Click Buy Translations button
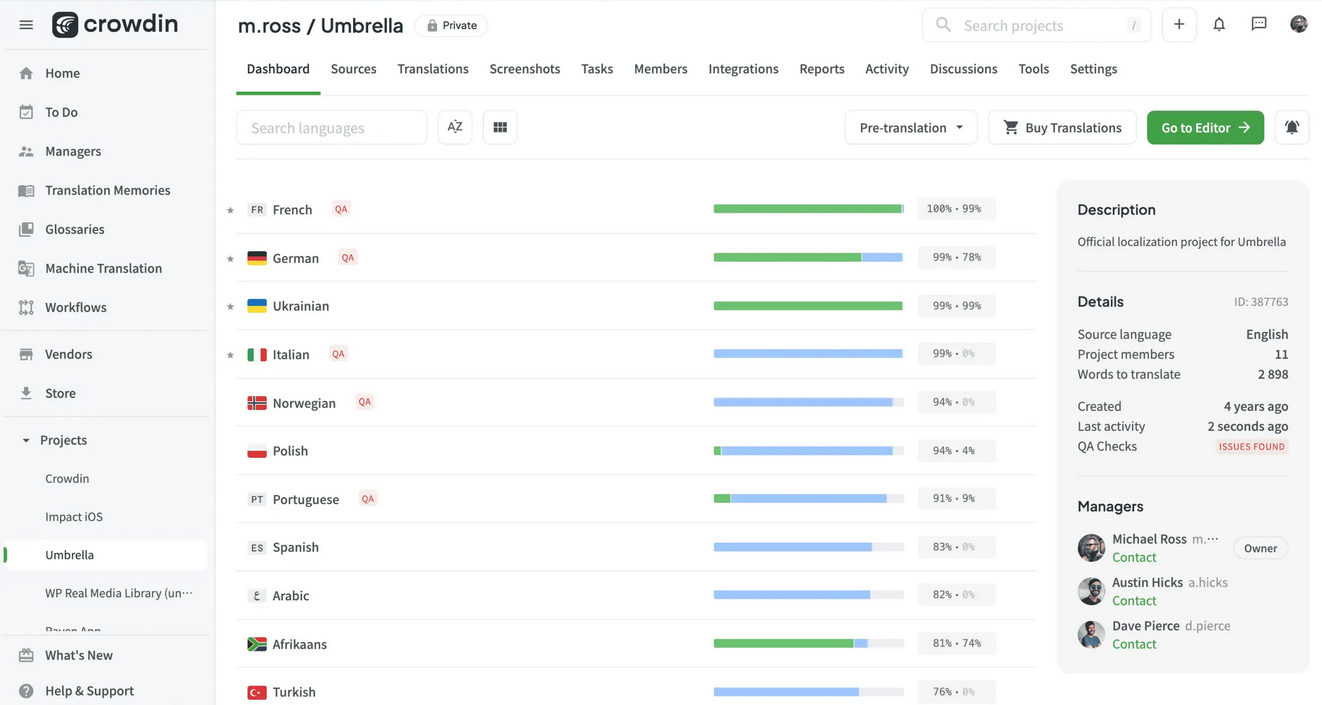 coord(1062,127)
